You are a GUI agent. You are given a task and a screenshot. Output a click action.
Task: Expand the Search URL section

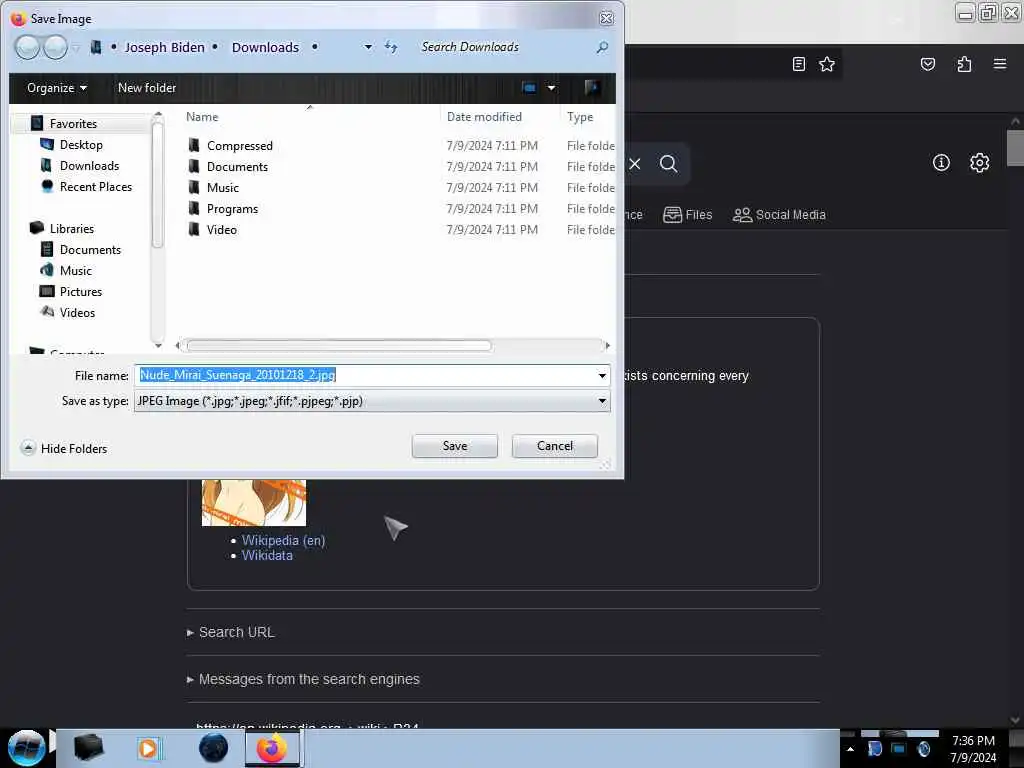click(231, 632)
